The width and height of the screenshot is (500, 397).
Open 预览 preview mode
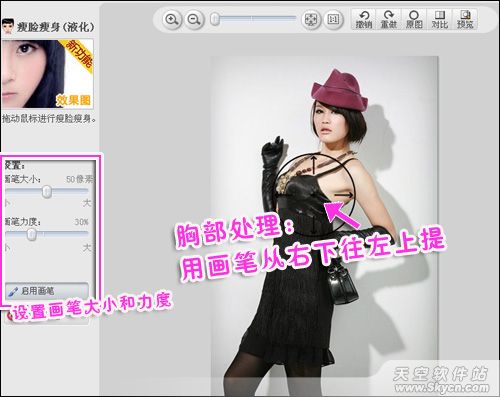(x=465, y=19)
